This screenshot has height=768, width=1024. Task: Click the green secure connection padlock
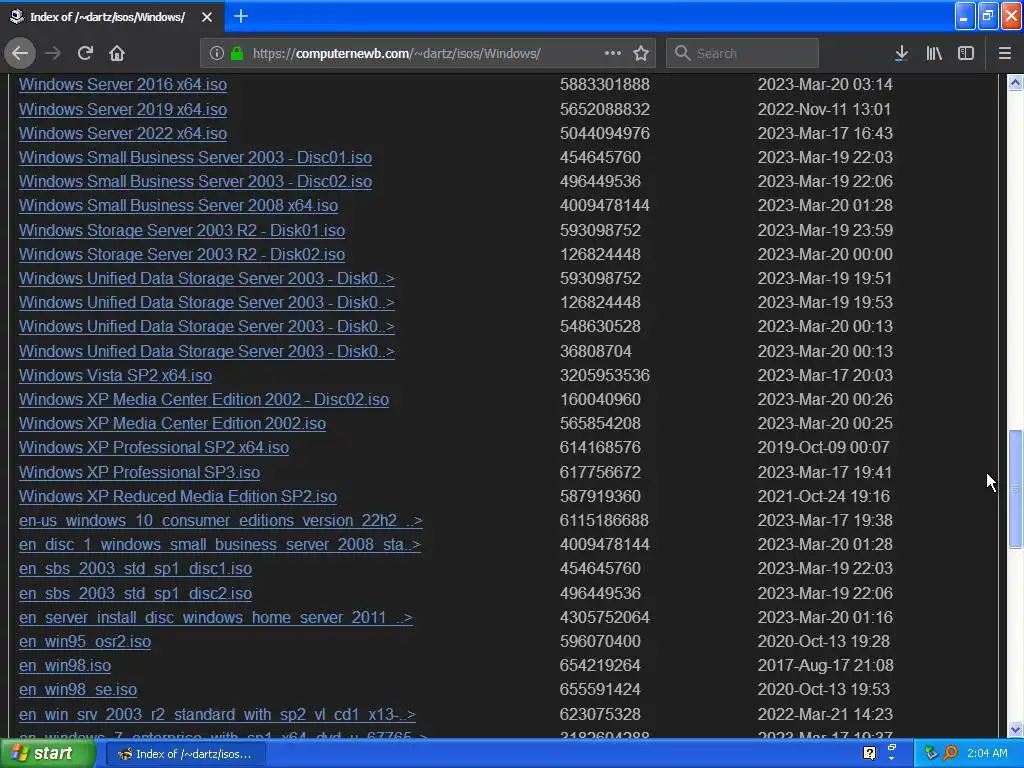click(x=237, y=53)
